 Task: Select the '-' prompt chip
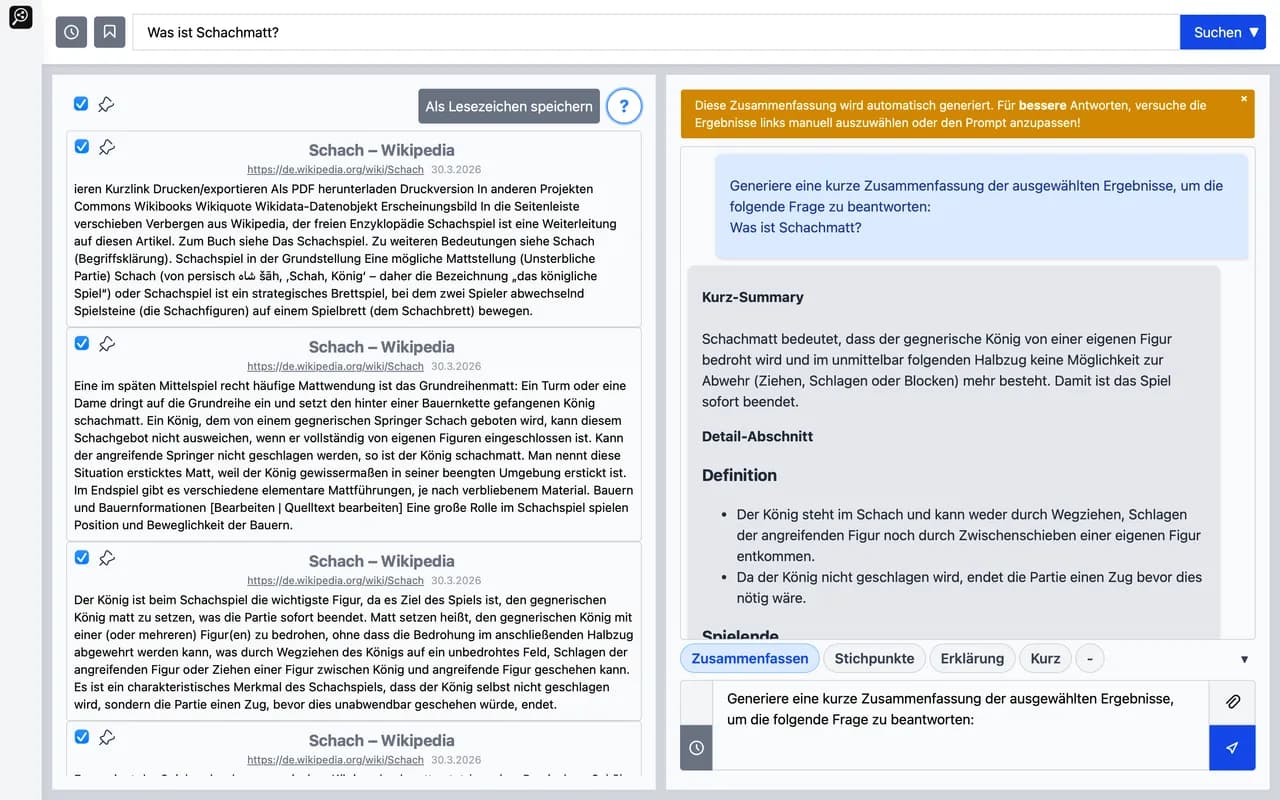pyautogui.click(x=1089, y=658)
